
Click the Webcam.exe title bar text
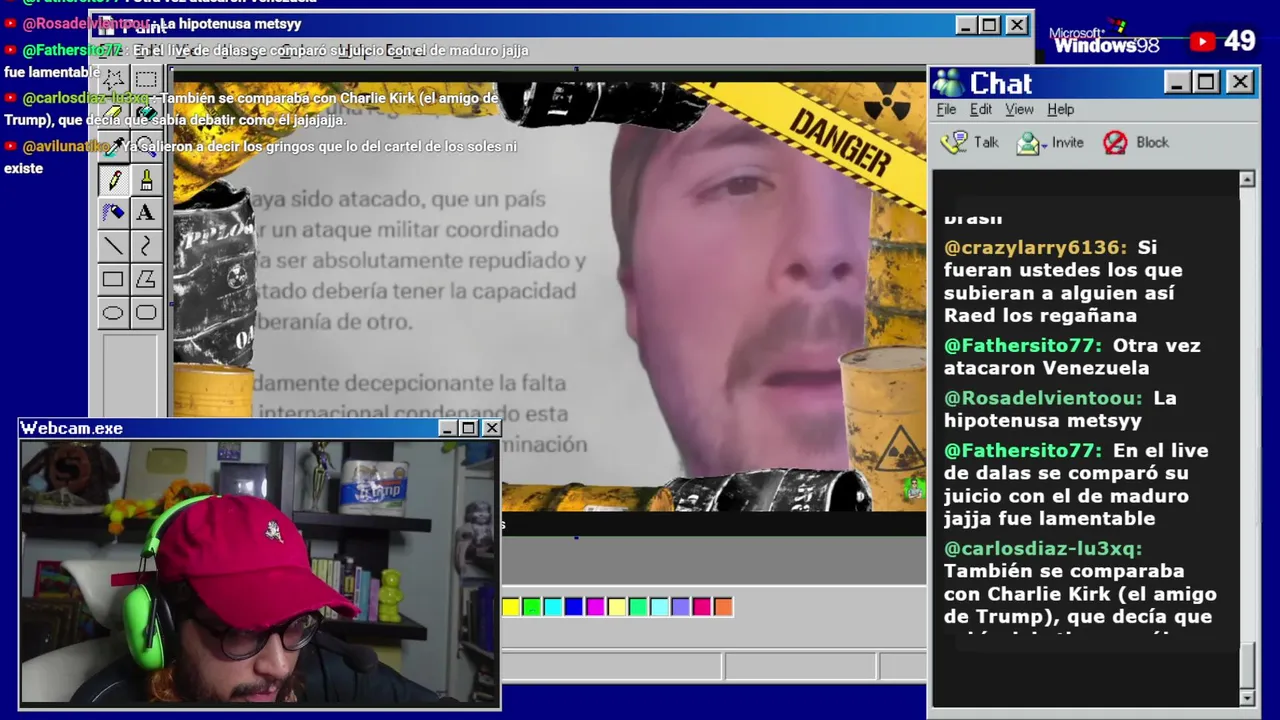(72, 428)
